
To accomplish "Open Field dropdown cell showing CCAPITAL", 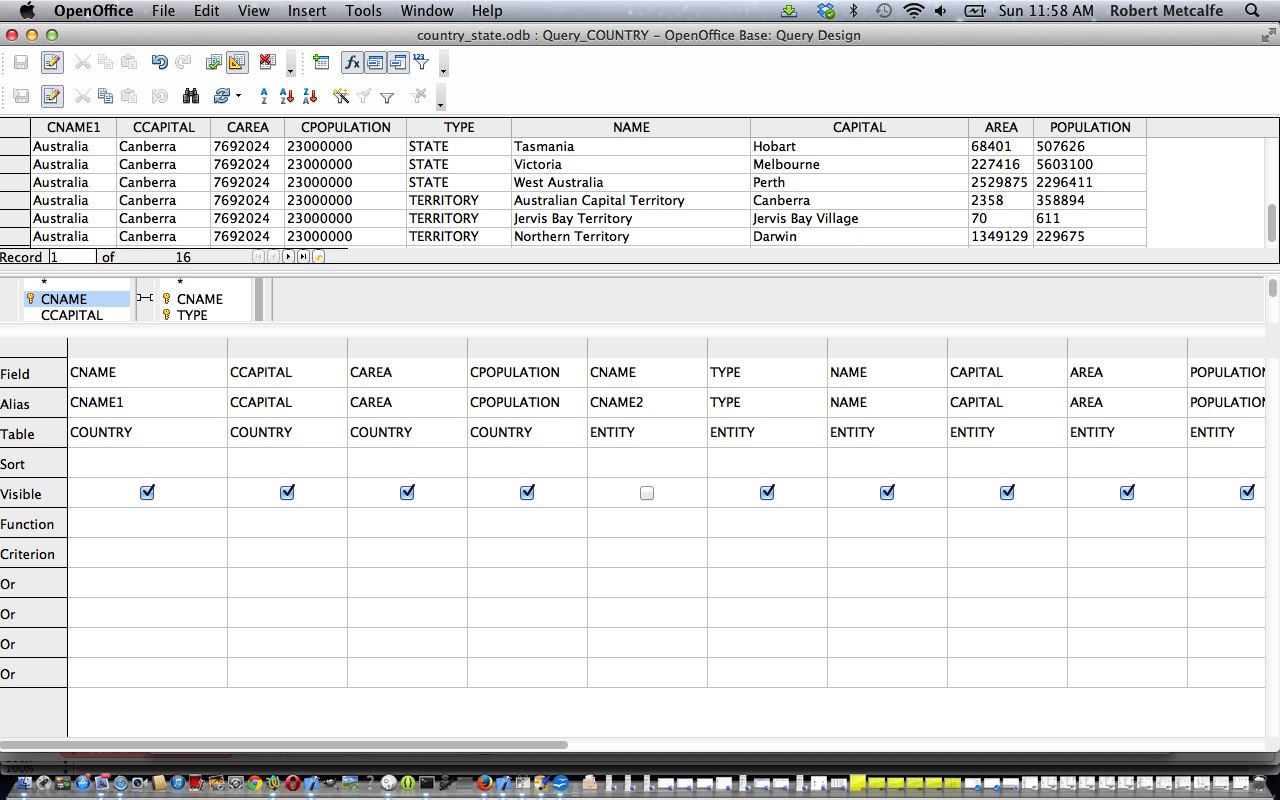I will [x=287, y=372].
